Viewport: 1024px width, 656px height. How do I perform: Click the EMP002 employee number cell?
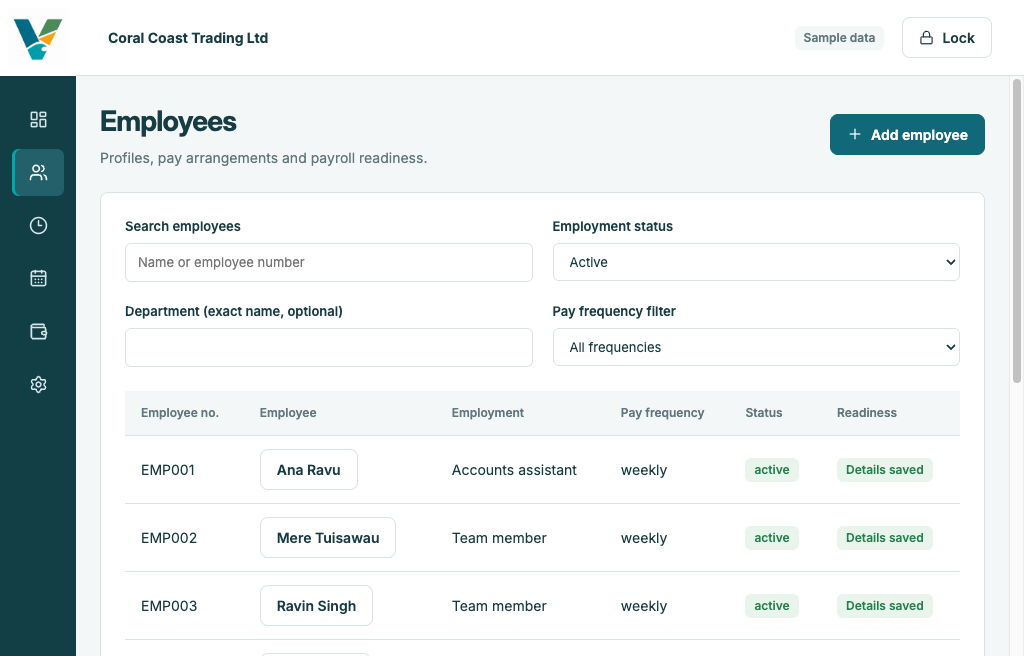pyautogui.click(x=169, y=538)
